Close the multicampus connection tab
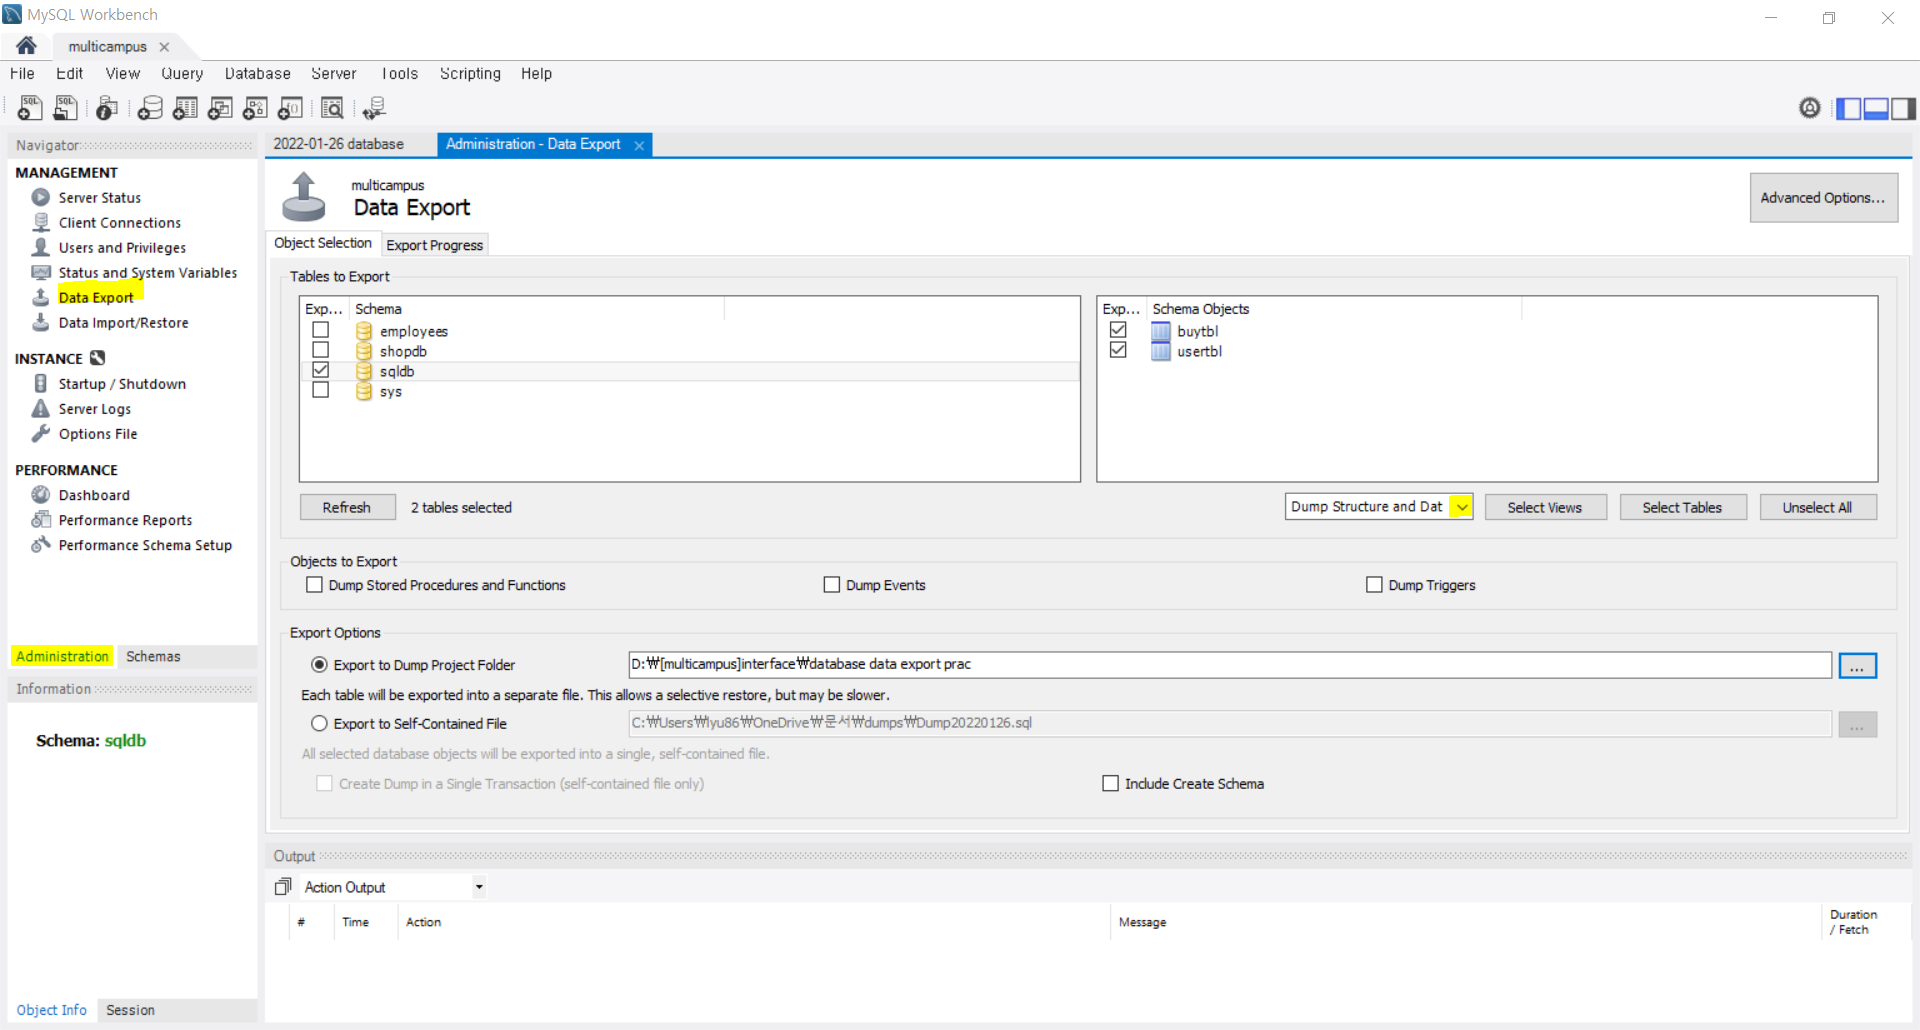Viewport: 1920px width, 1030px height. 164,47
